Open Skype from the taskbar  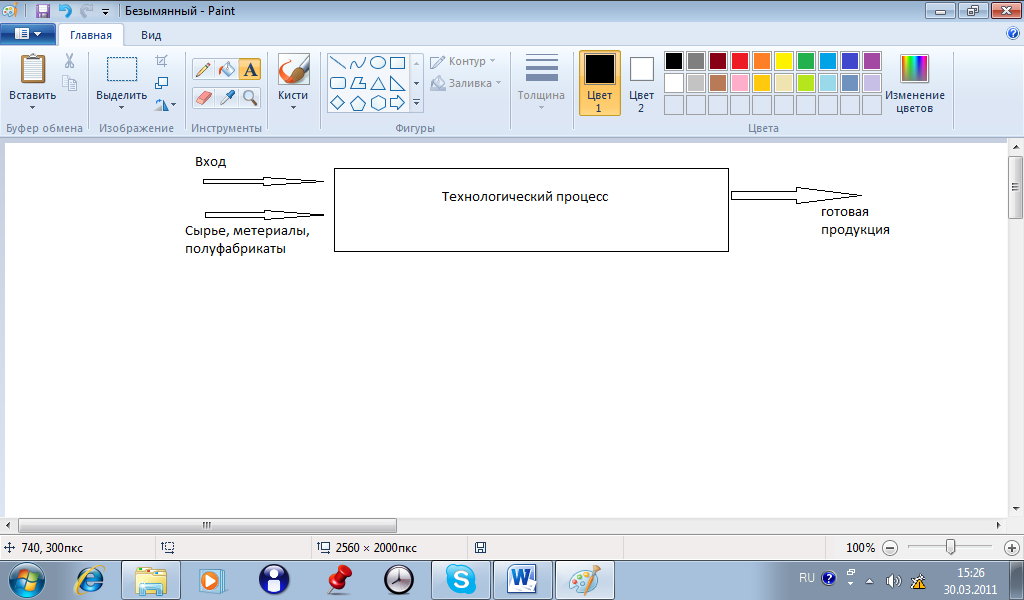pos(460,580)
